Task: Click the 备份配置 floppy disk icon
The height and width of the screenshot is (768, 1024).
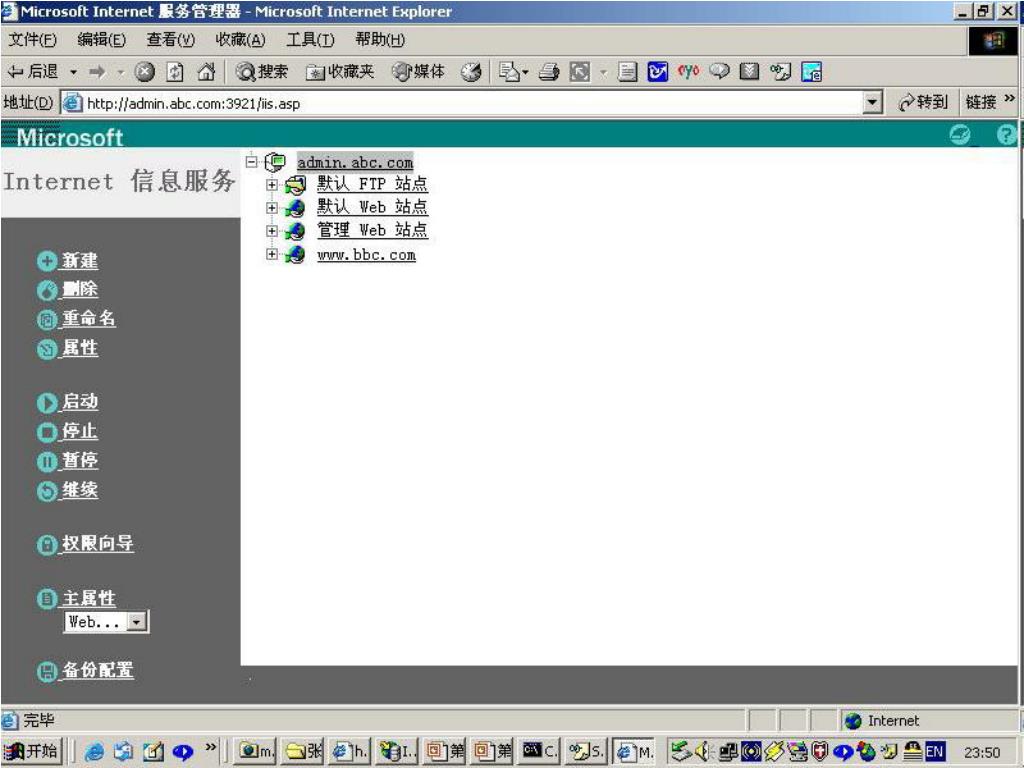Action: tap(46, 671)
